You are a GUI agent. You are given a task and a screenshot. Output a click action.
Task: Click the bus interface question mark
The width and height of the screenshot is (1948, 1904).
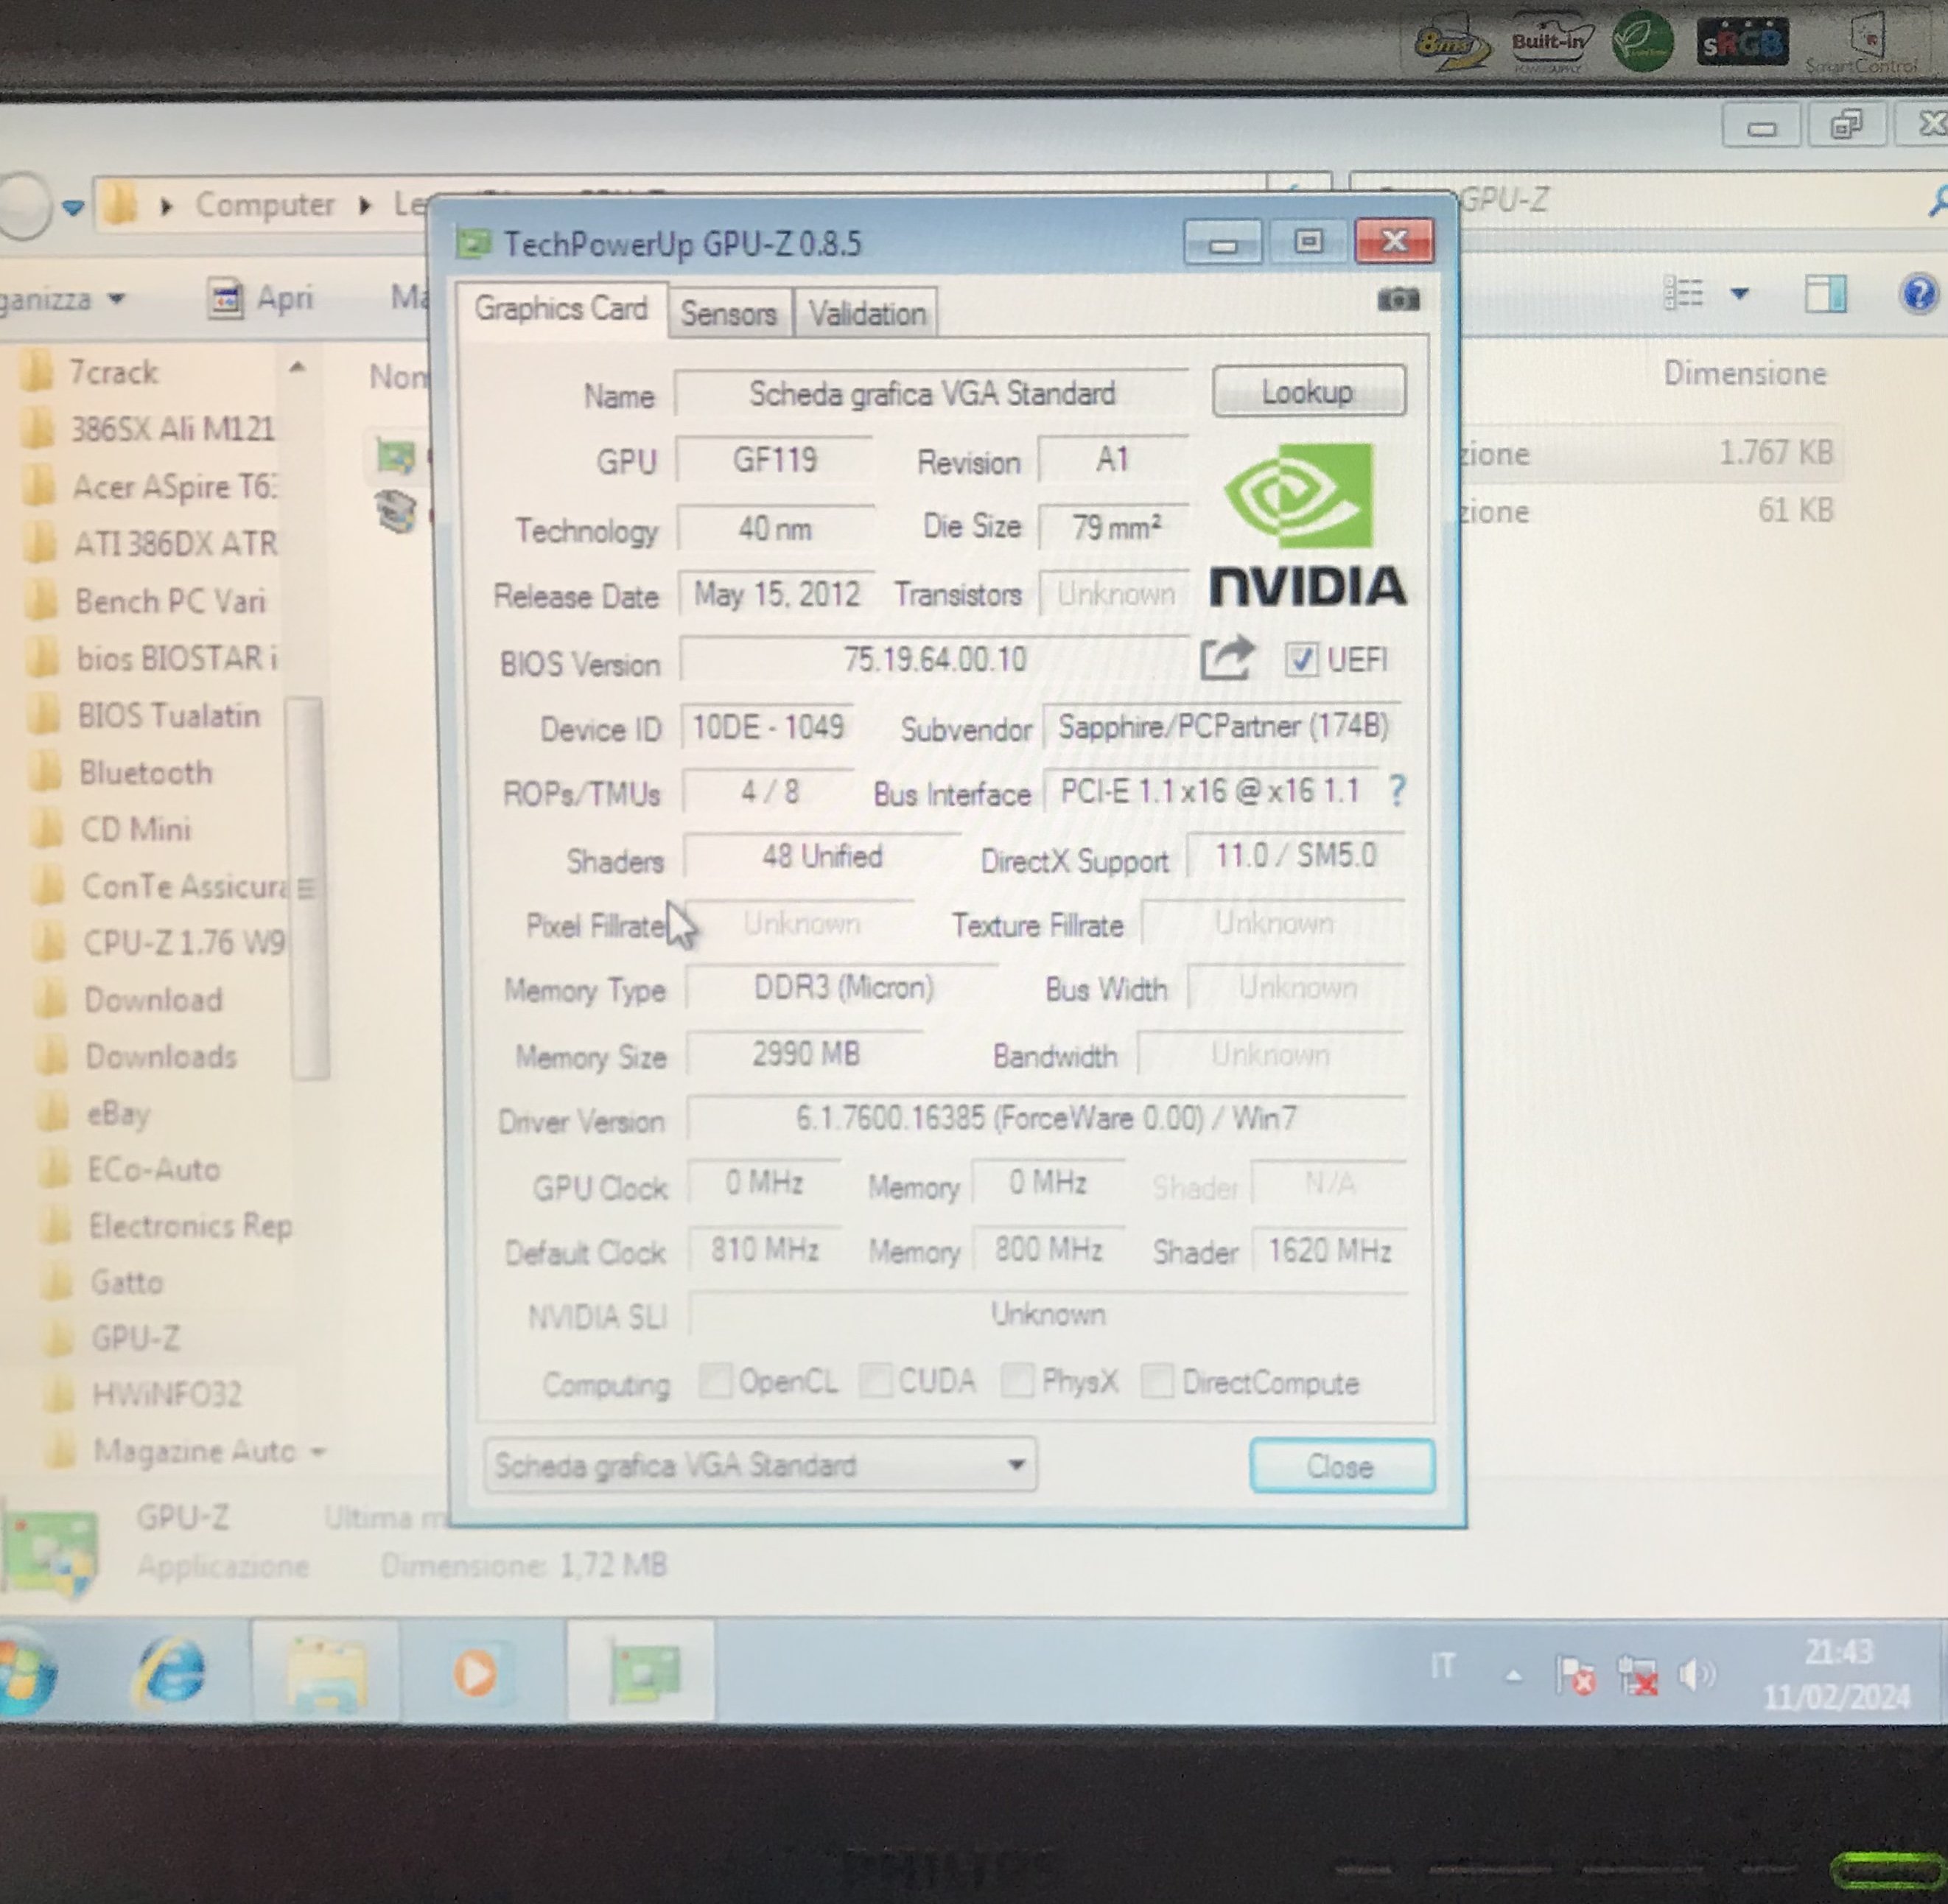click(x=1397, y=791)
